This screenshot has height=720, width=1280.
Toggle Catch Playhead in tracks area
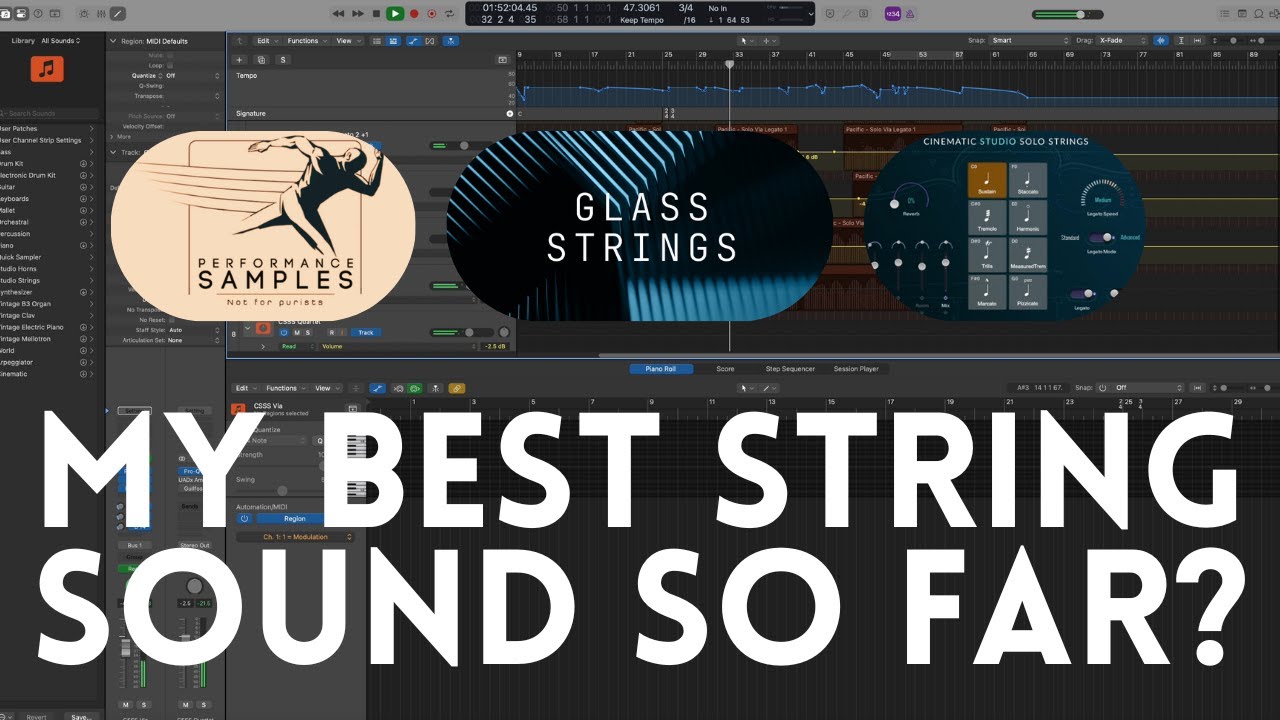[x=452, y=41]
